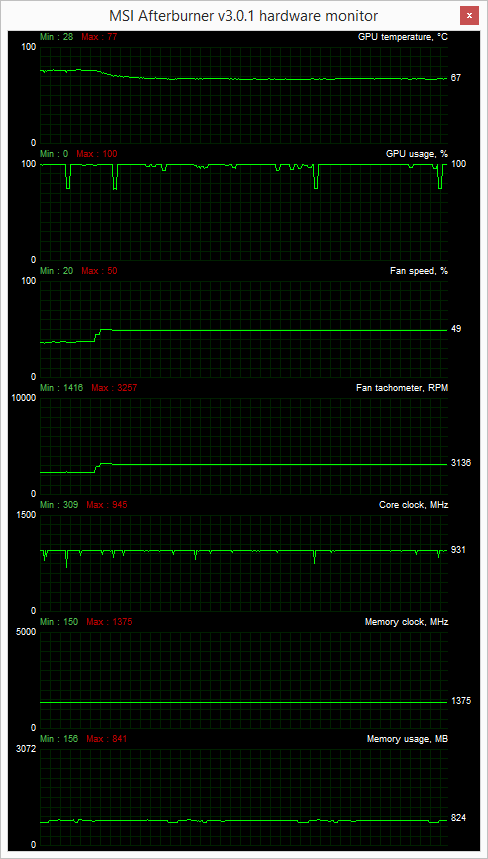
Task: Click the window title 'MSI Afterburner v3.0.1 hardware monitor'
Action: pyautogui.click(x=244, y=15)
